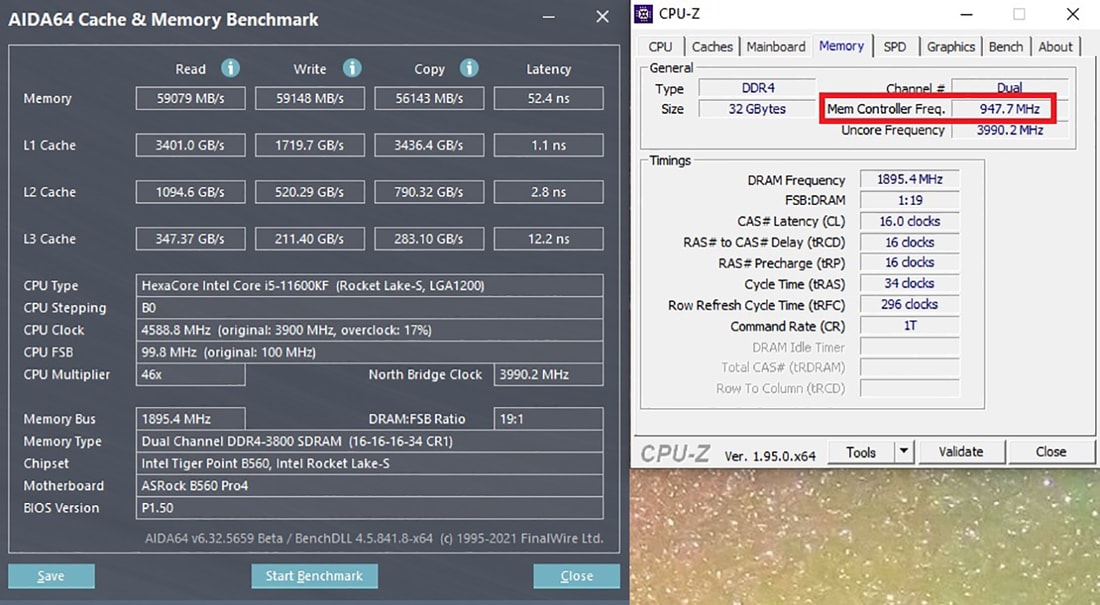This screenshot has height=605, width=1100.
Task: Select the Memory Write value 59148 MB/s
Action: 309,98
